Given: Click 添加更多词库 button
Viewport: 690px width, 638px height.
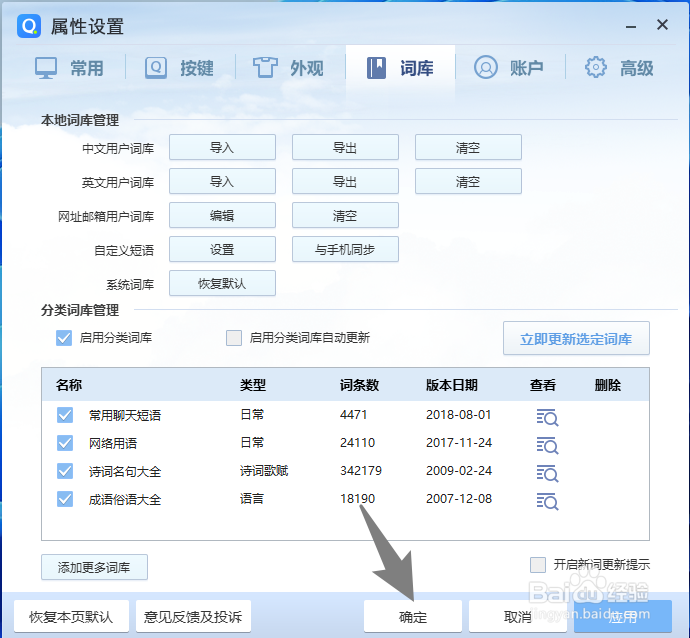Looking at the screenshot, I should [94, 567].
